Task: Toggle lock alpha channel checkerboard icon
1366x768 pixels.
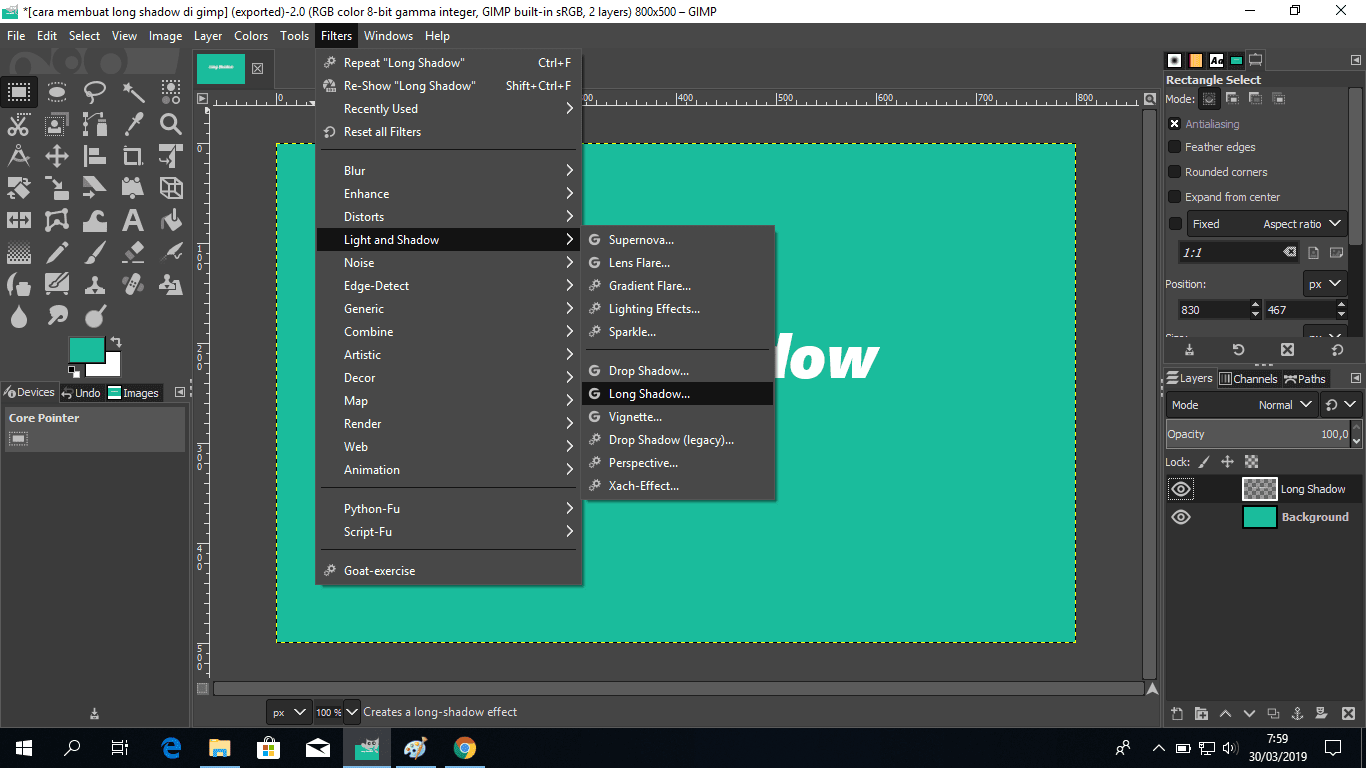Action: tap(1251, 462)
